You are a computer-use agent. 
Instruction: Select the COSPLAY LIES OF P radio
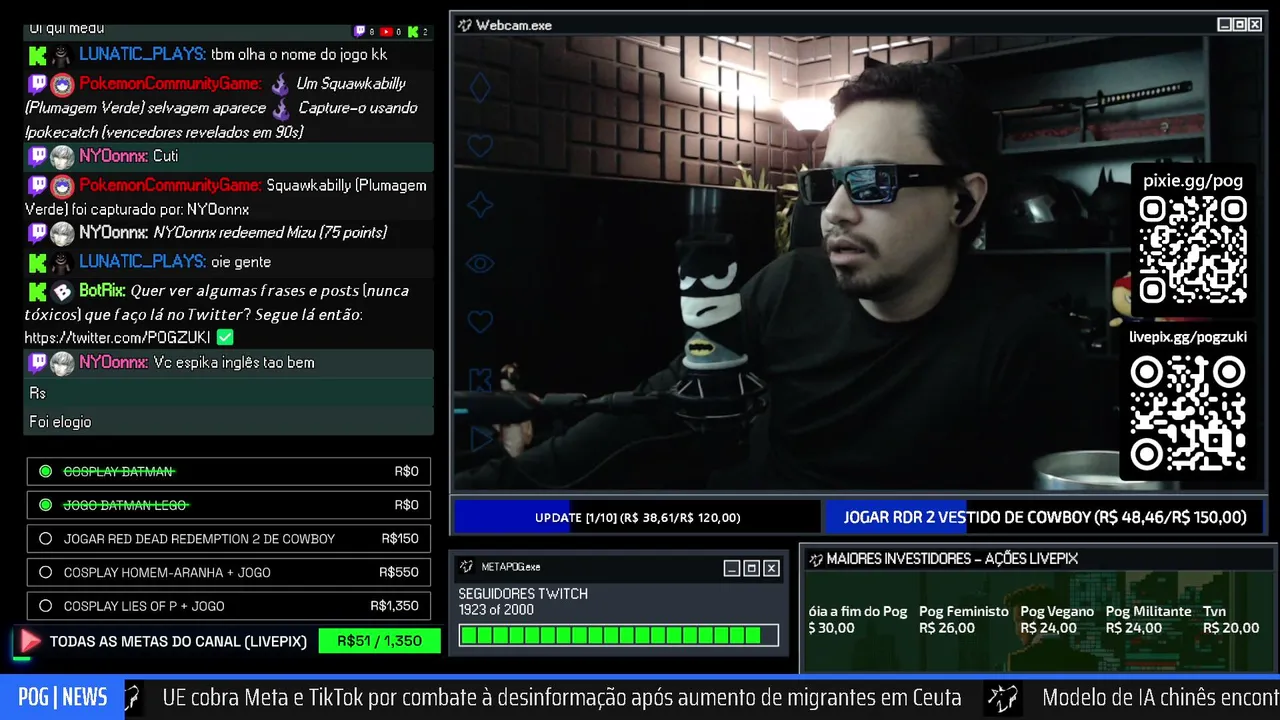pyautogui.click(x=45, y=606)
